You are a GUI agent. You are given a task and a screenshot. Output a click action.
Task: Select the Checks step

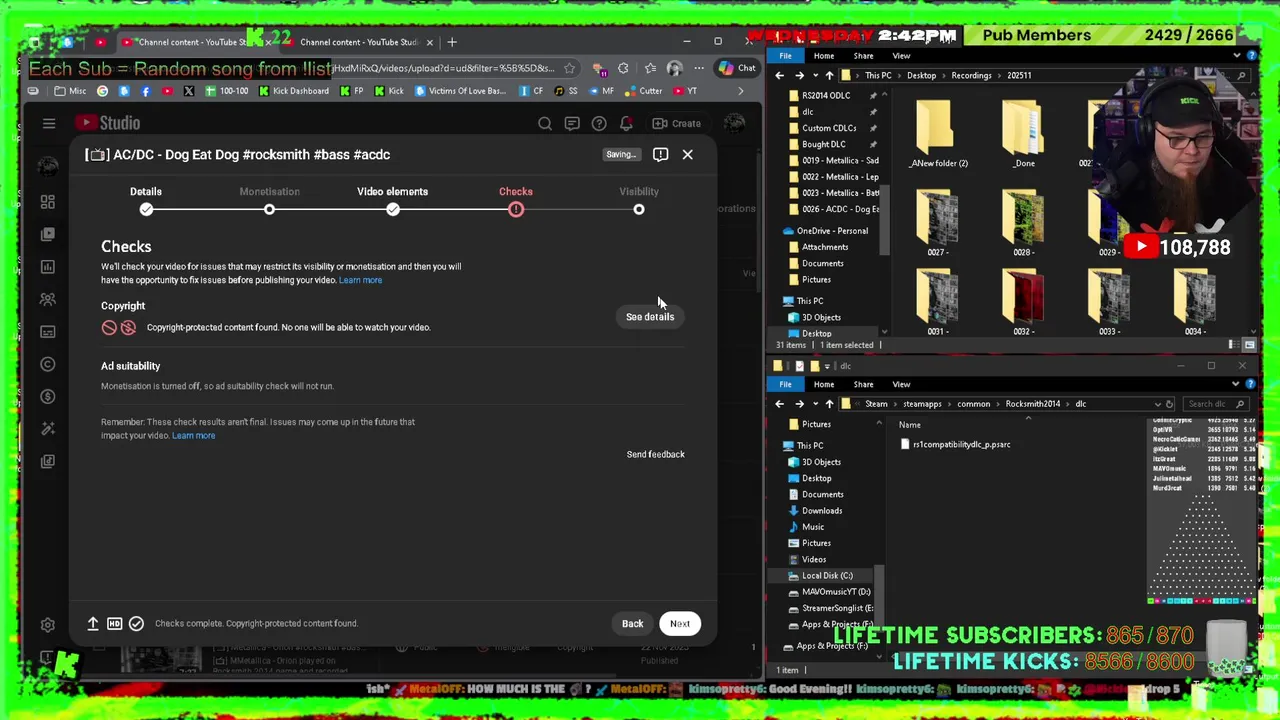[516, 199]
